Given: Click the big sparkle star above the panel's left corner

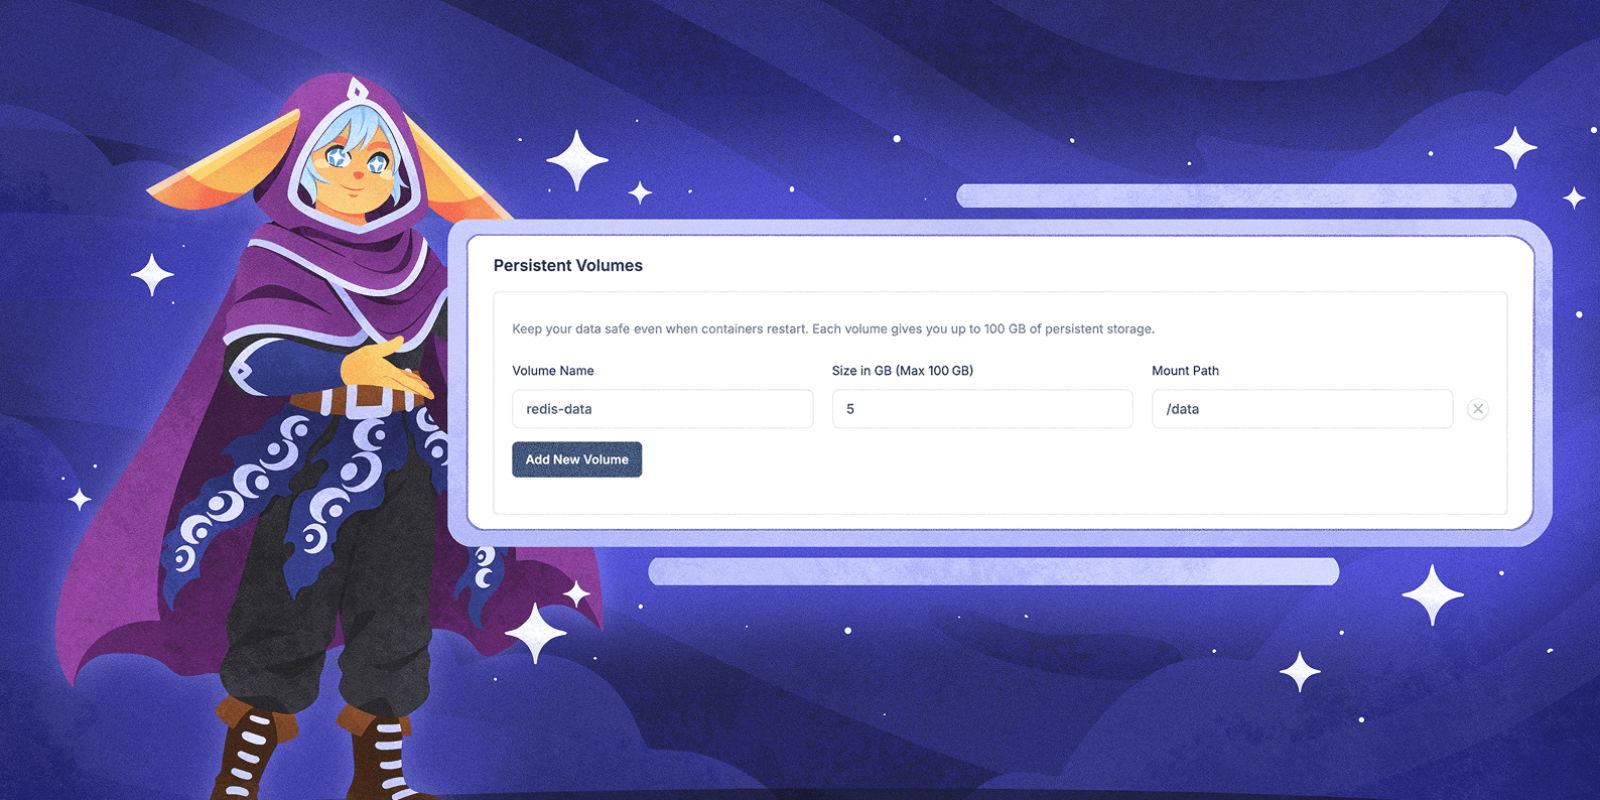Looking at the screenshot, I should 577,160.
